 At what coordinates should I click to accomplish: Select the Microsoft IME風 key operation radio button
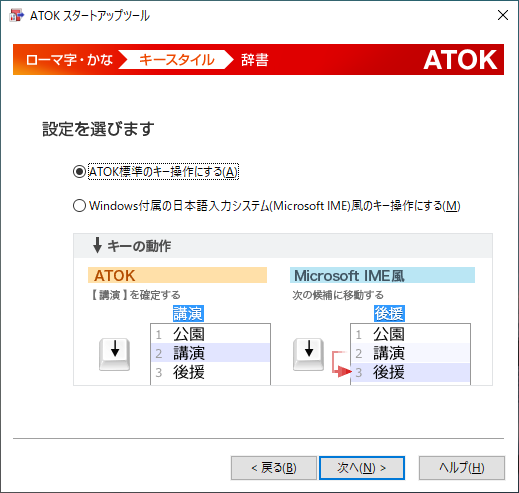[x=79, y=206]
